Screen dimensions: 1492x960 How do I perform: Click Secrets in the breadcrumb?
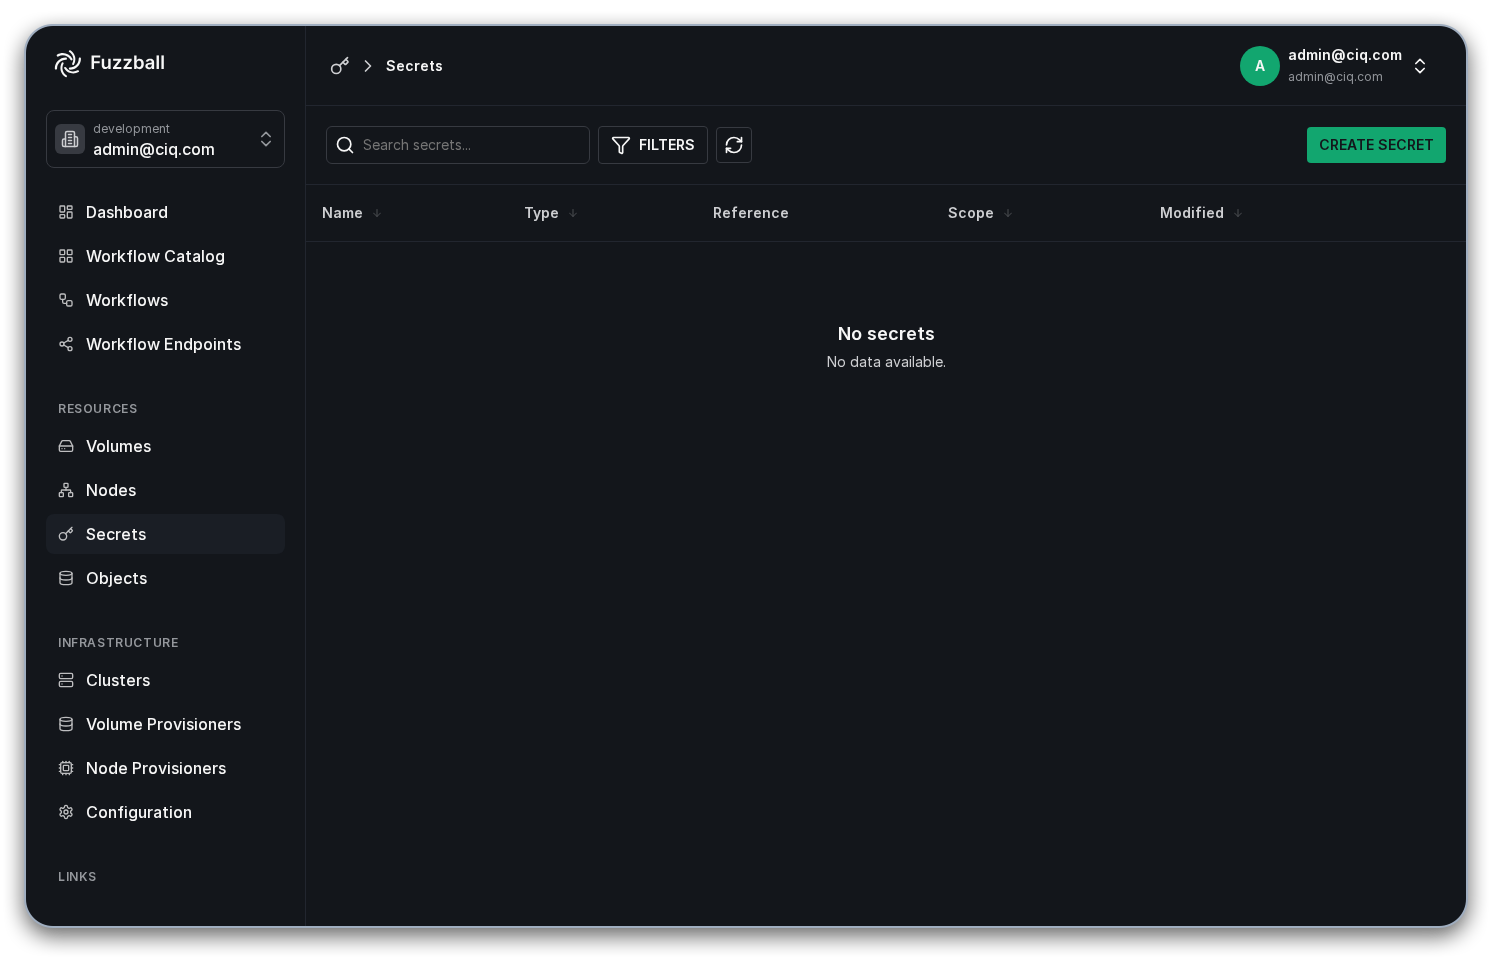coord(414,66)
